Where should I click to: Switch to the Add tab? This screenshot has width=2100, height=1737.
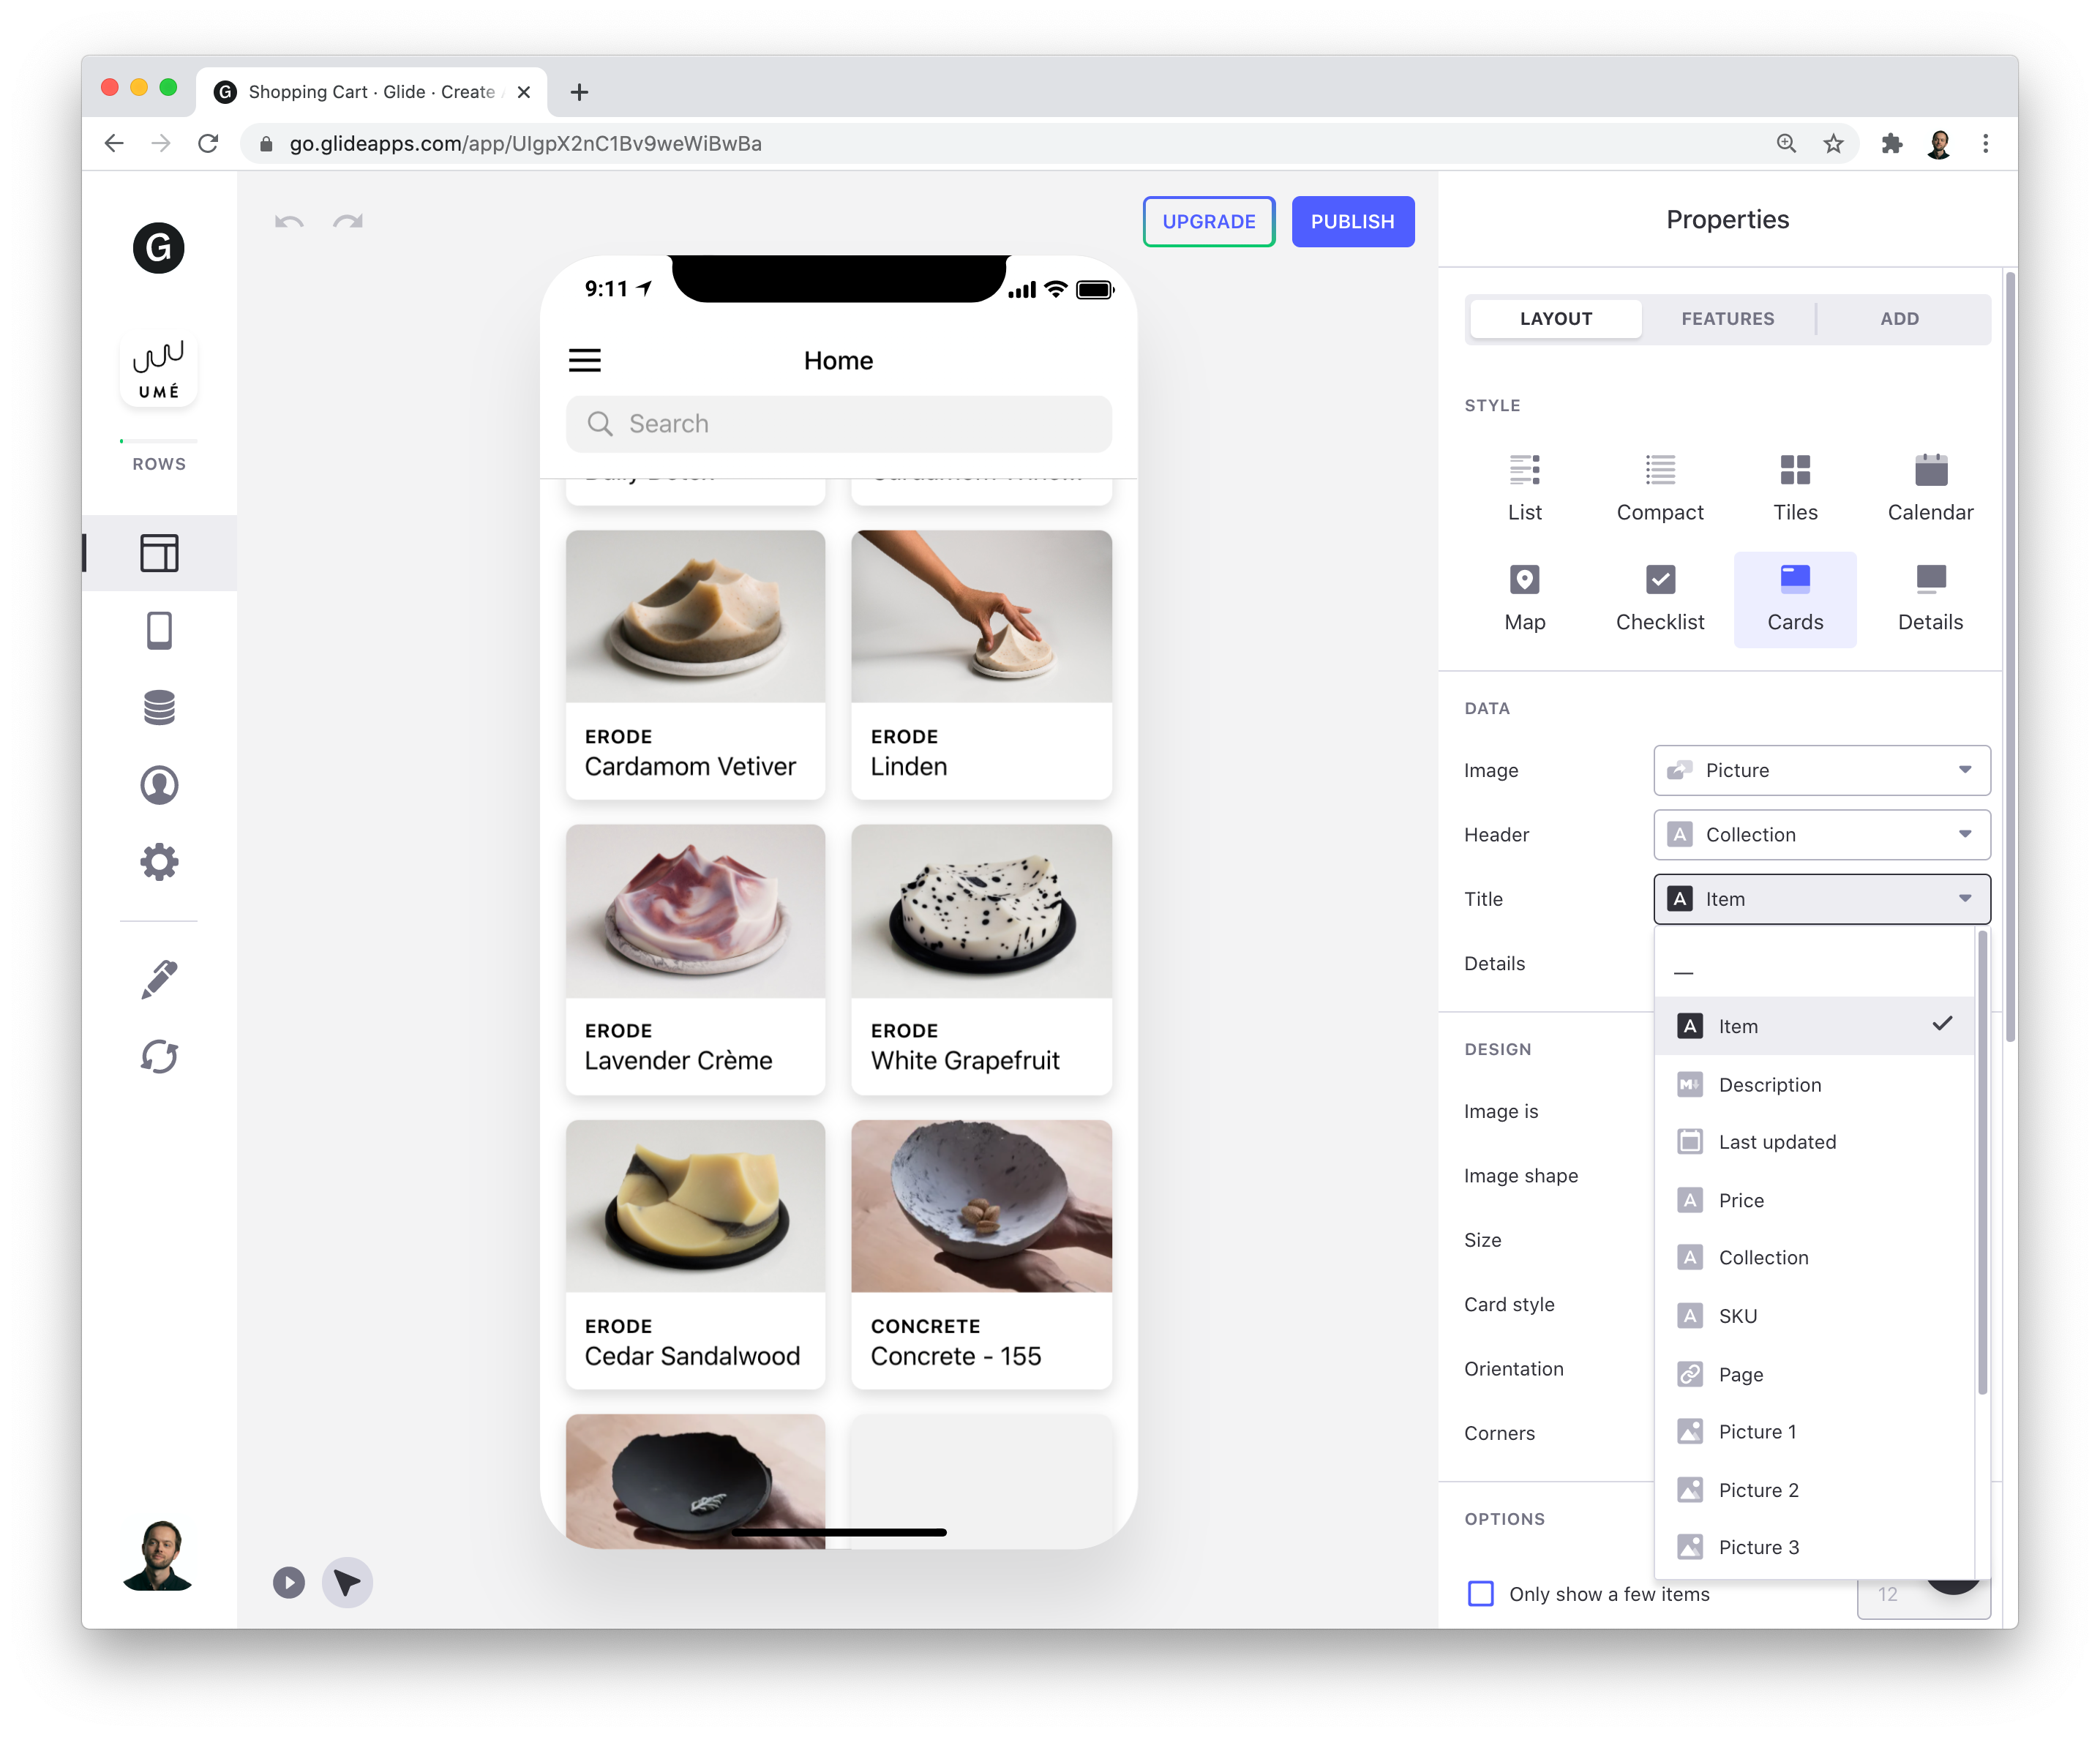[x=1898, y=319]
